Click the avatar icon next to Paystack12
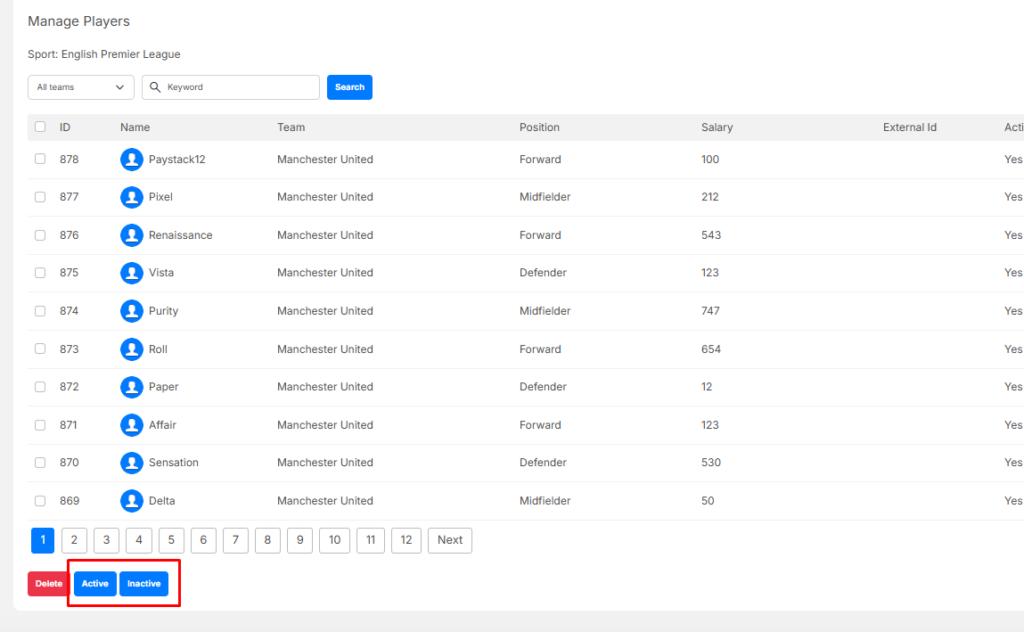Image resolution: width=1024 pixels, height=632 pixels. (x=131, y=160)
